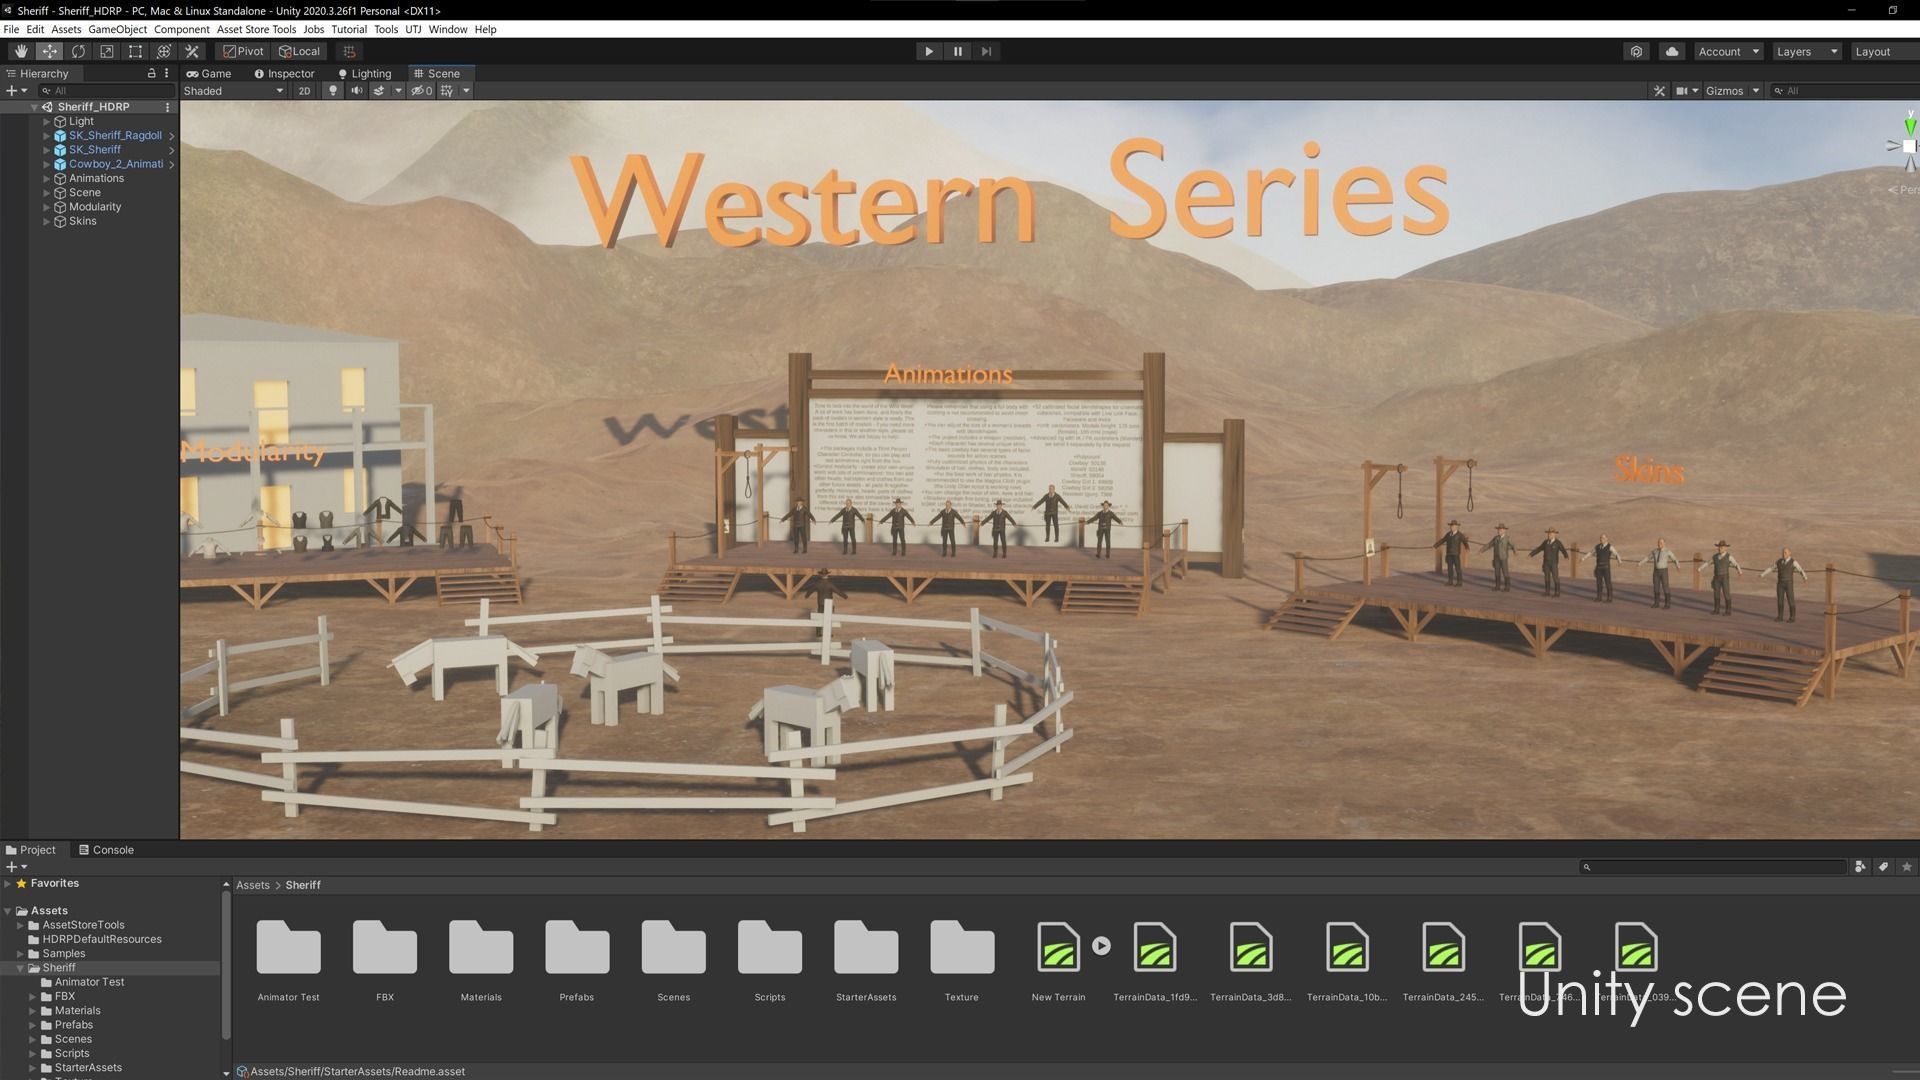This screenshot has height=1080, width=1920.
Task: Toggle hidden objects visibility count
Action: click(422, 90)
